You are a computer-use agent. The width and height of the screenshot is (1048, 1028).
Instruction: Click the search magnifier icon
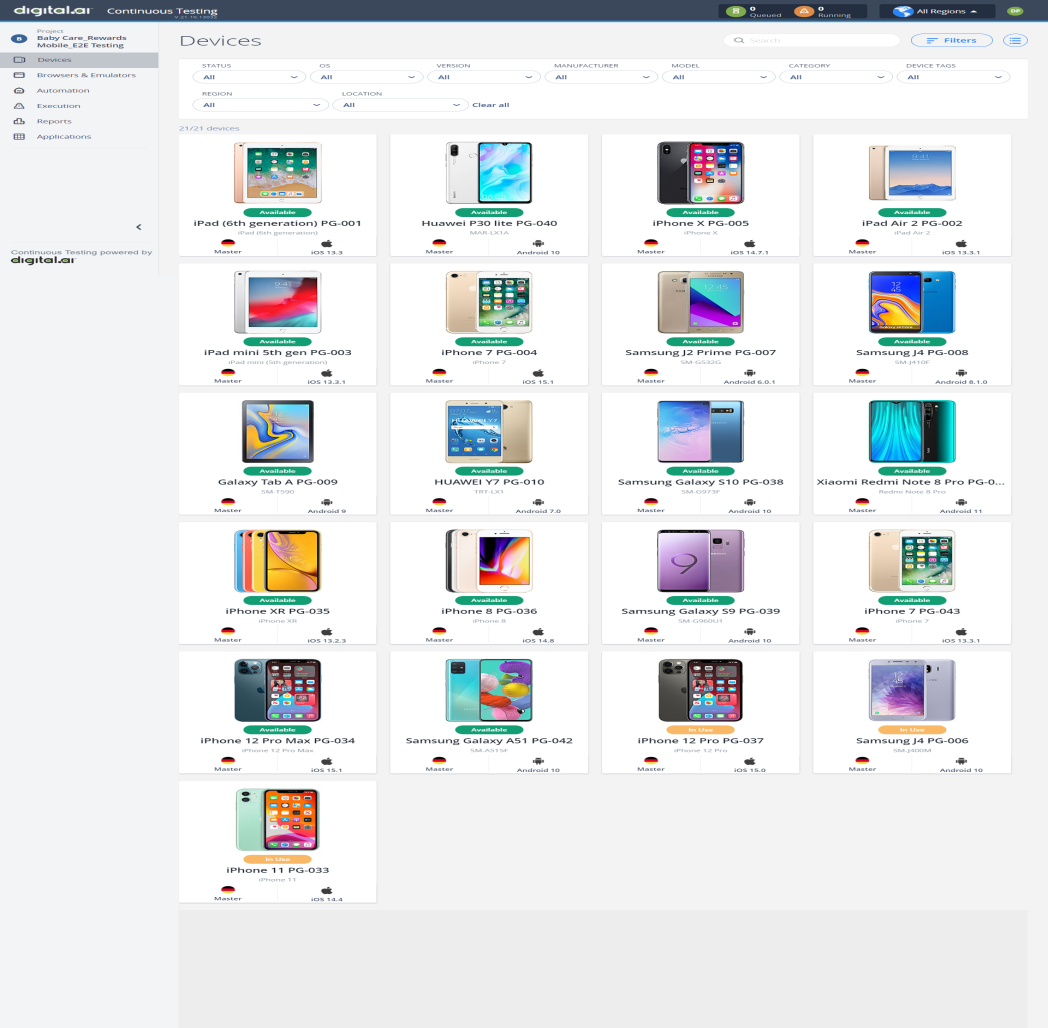tap(739, 41)
